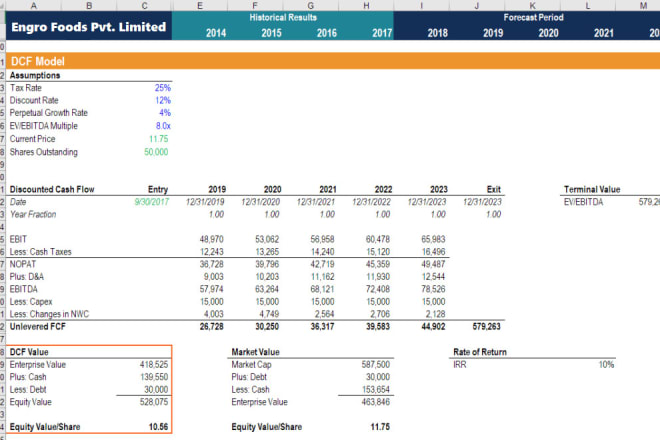This screenshot has width=660, height=440.
Task: Click the EV/EBITDA terminal value label
Action: [x=583, y=202]
